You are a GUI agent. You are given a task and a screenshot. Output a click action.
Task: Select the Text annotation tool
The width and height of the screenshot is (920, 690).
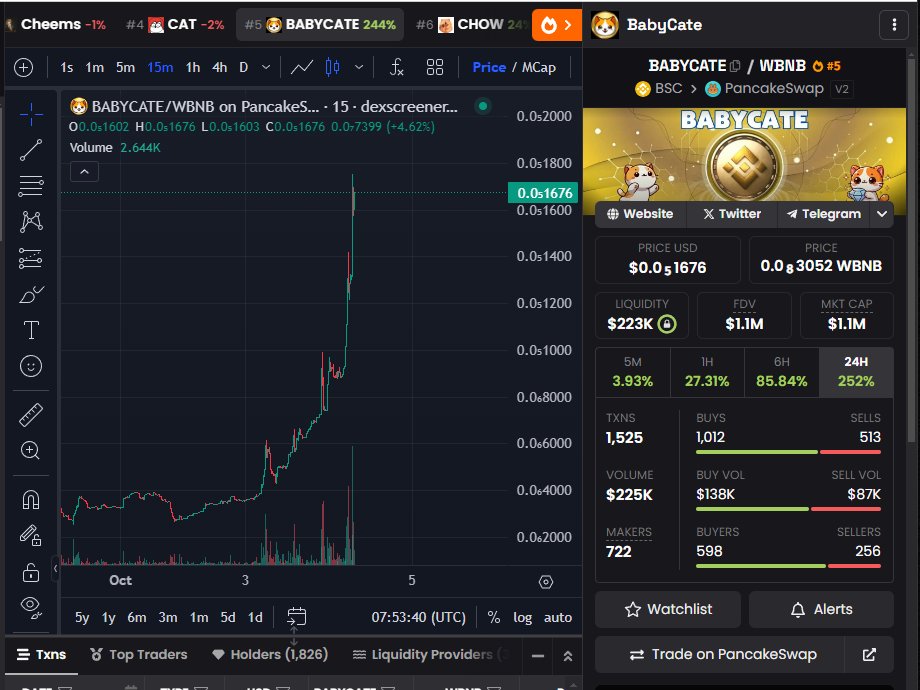[31, 330]
